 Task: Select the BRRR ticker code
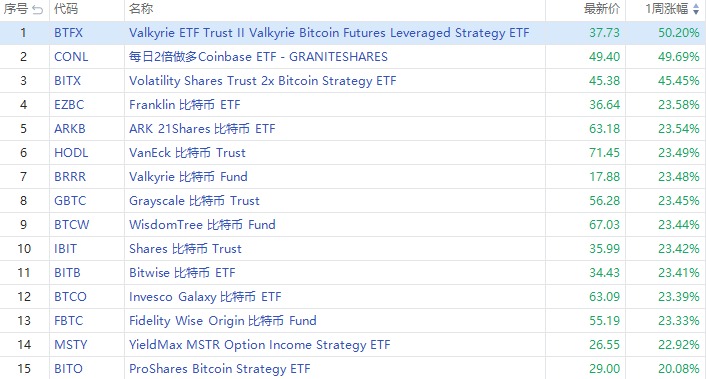[70, 177]
